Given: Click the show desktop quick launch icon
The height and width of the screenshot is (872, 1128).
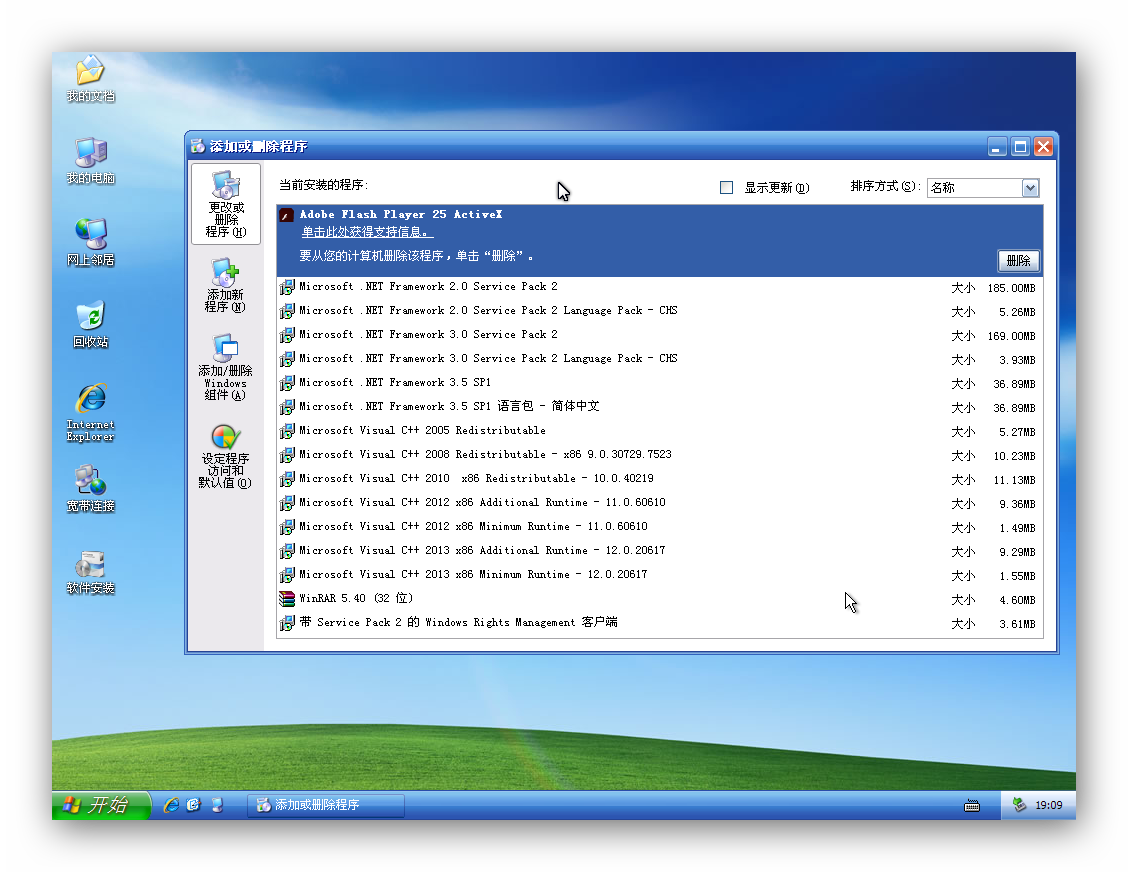Looking at the screenshot, I should point(217,805).
